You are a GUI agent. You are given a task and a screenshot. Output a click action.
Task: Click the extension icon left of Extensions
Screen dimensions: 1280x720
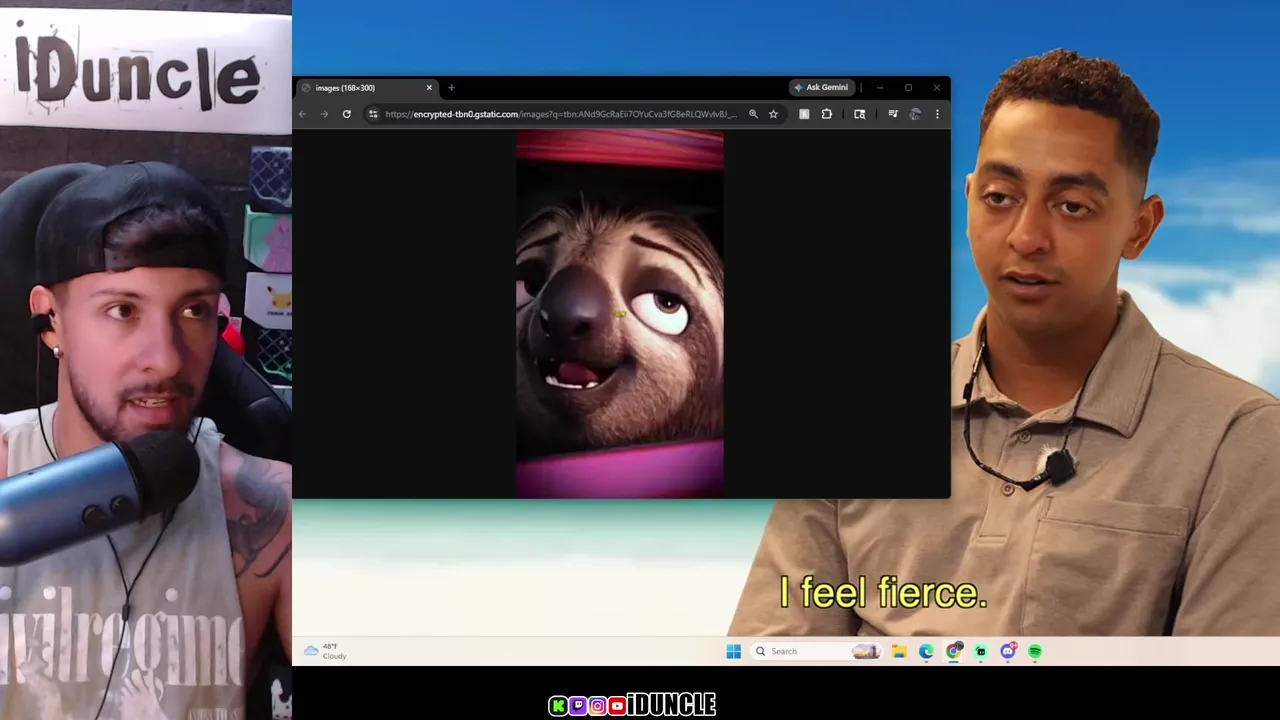(x=804, y=114)
